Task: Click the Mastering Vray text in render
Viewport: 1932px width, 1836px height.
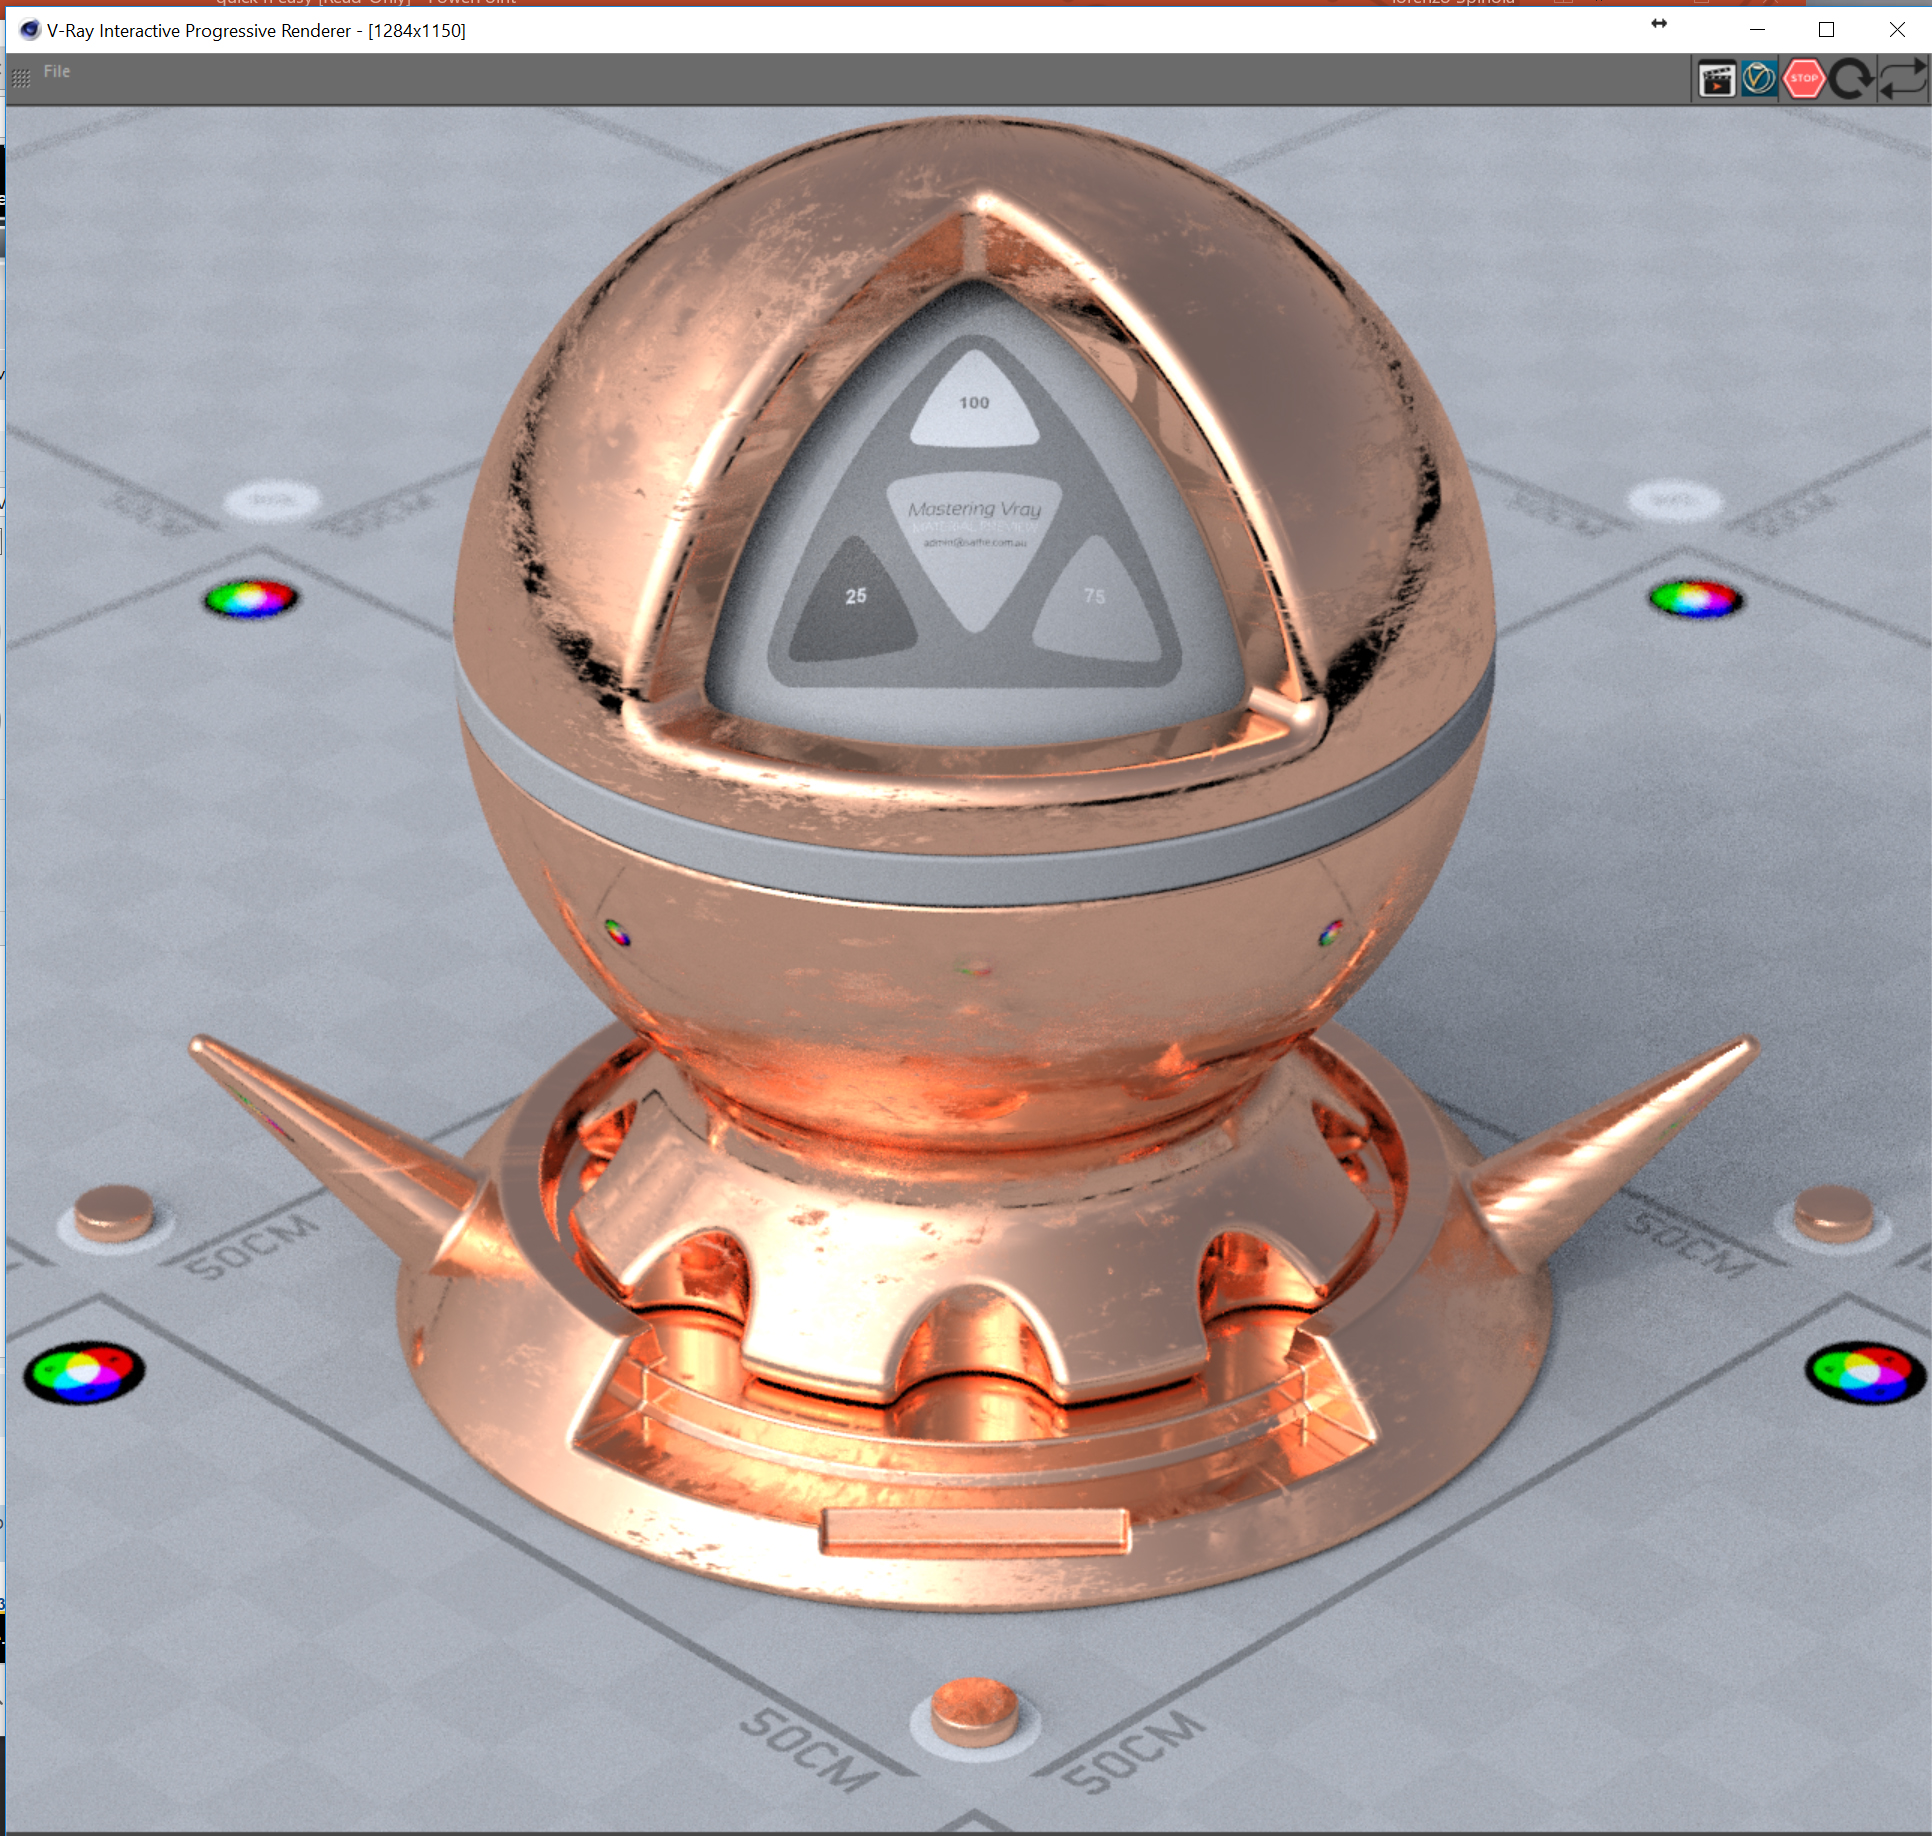Action: point(974,509)
